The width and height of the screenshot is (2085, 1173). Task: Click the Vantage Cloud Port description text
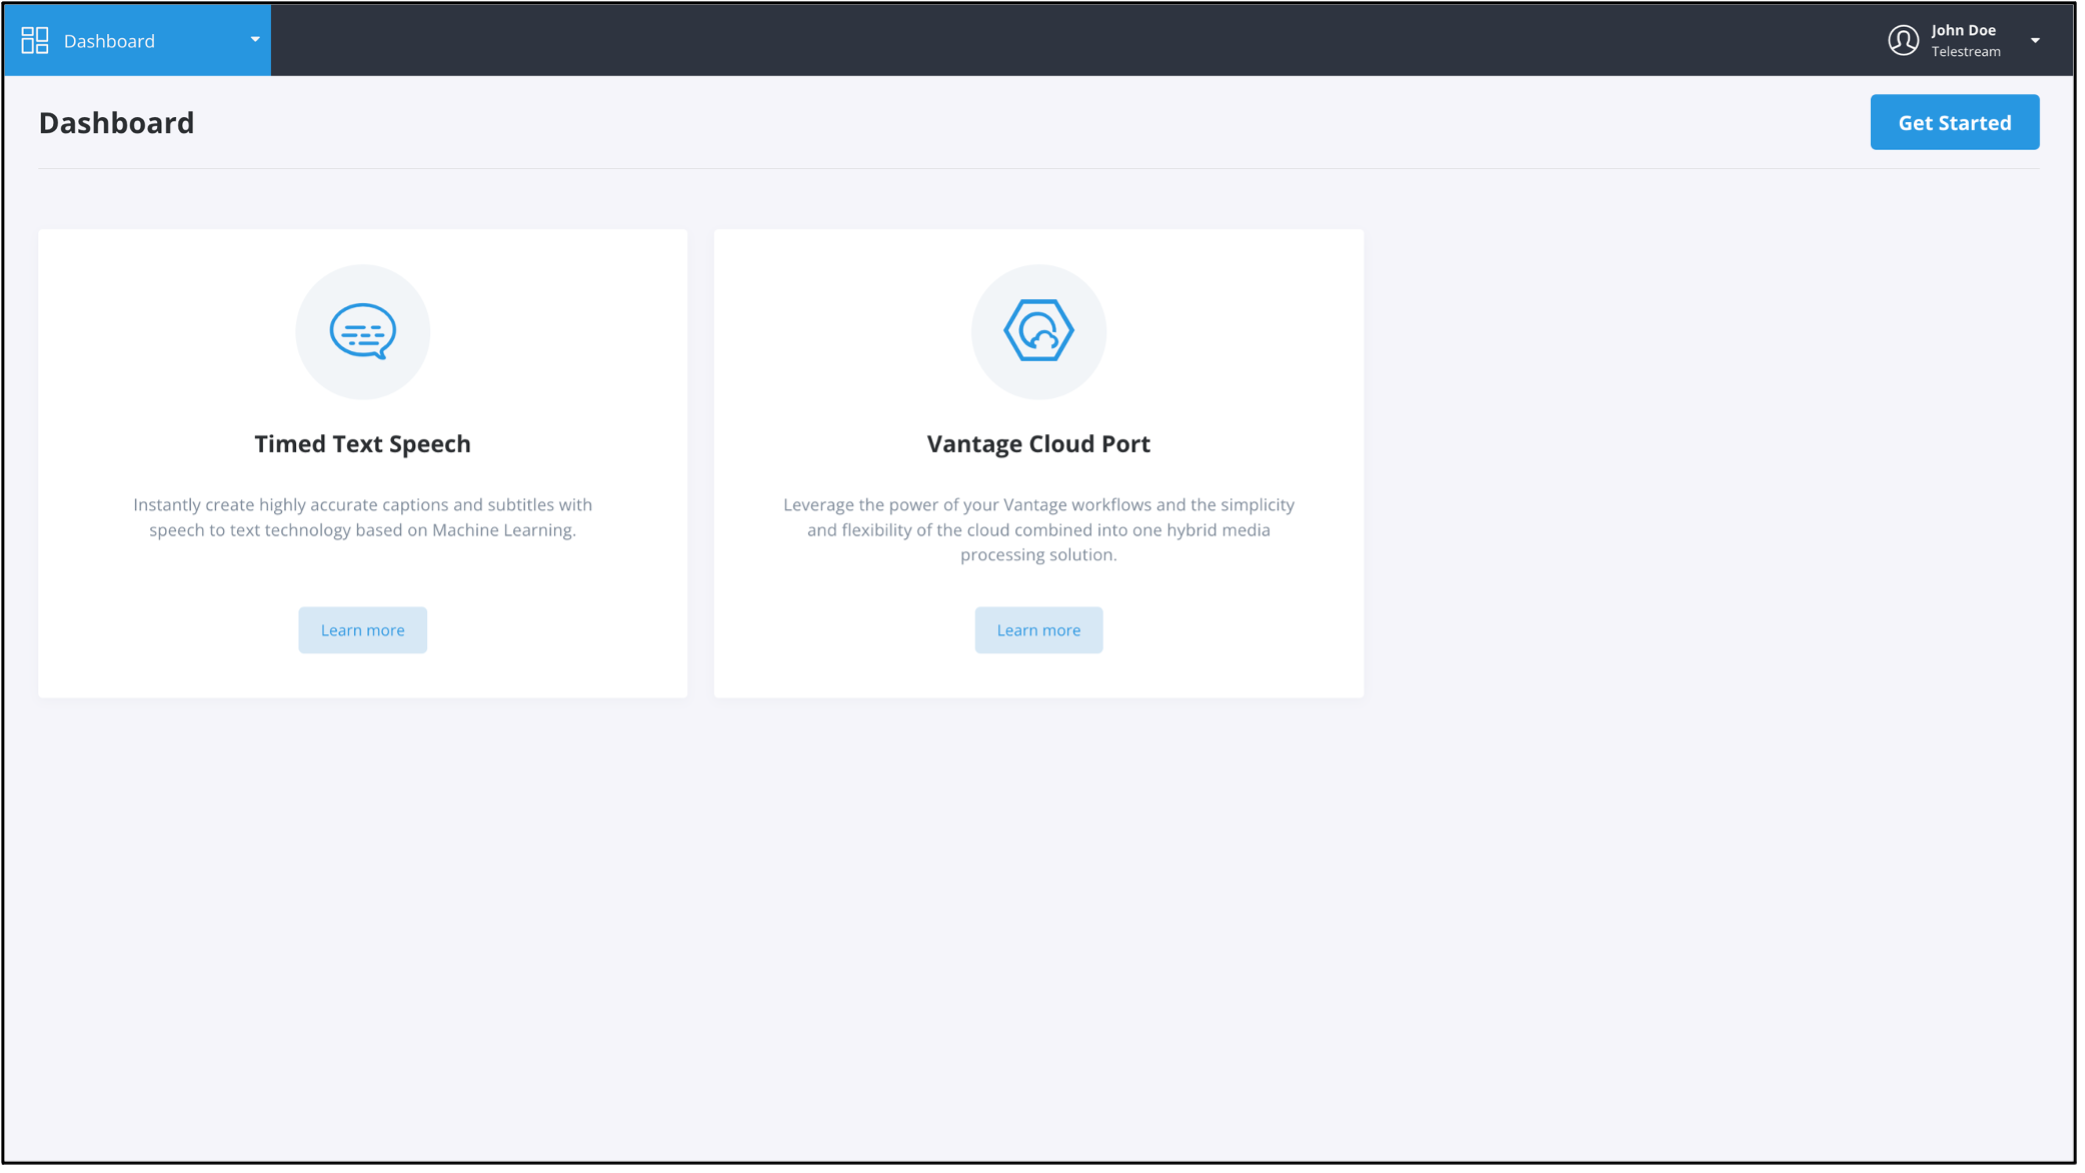(1038, 529)
